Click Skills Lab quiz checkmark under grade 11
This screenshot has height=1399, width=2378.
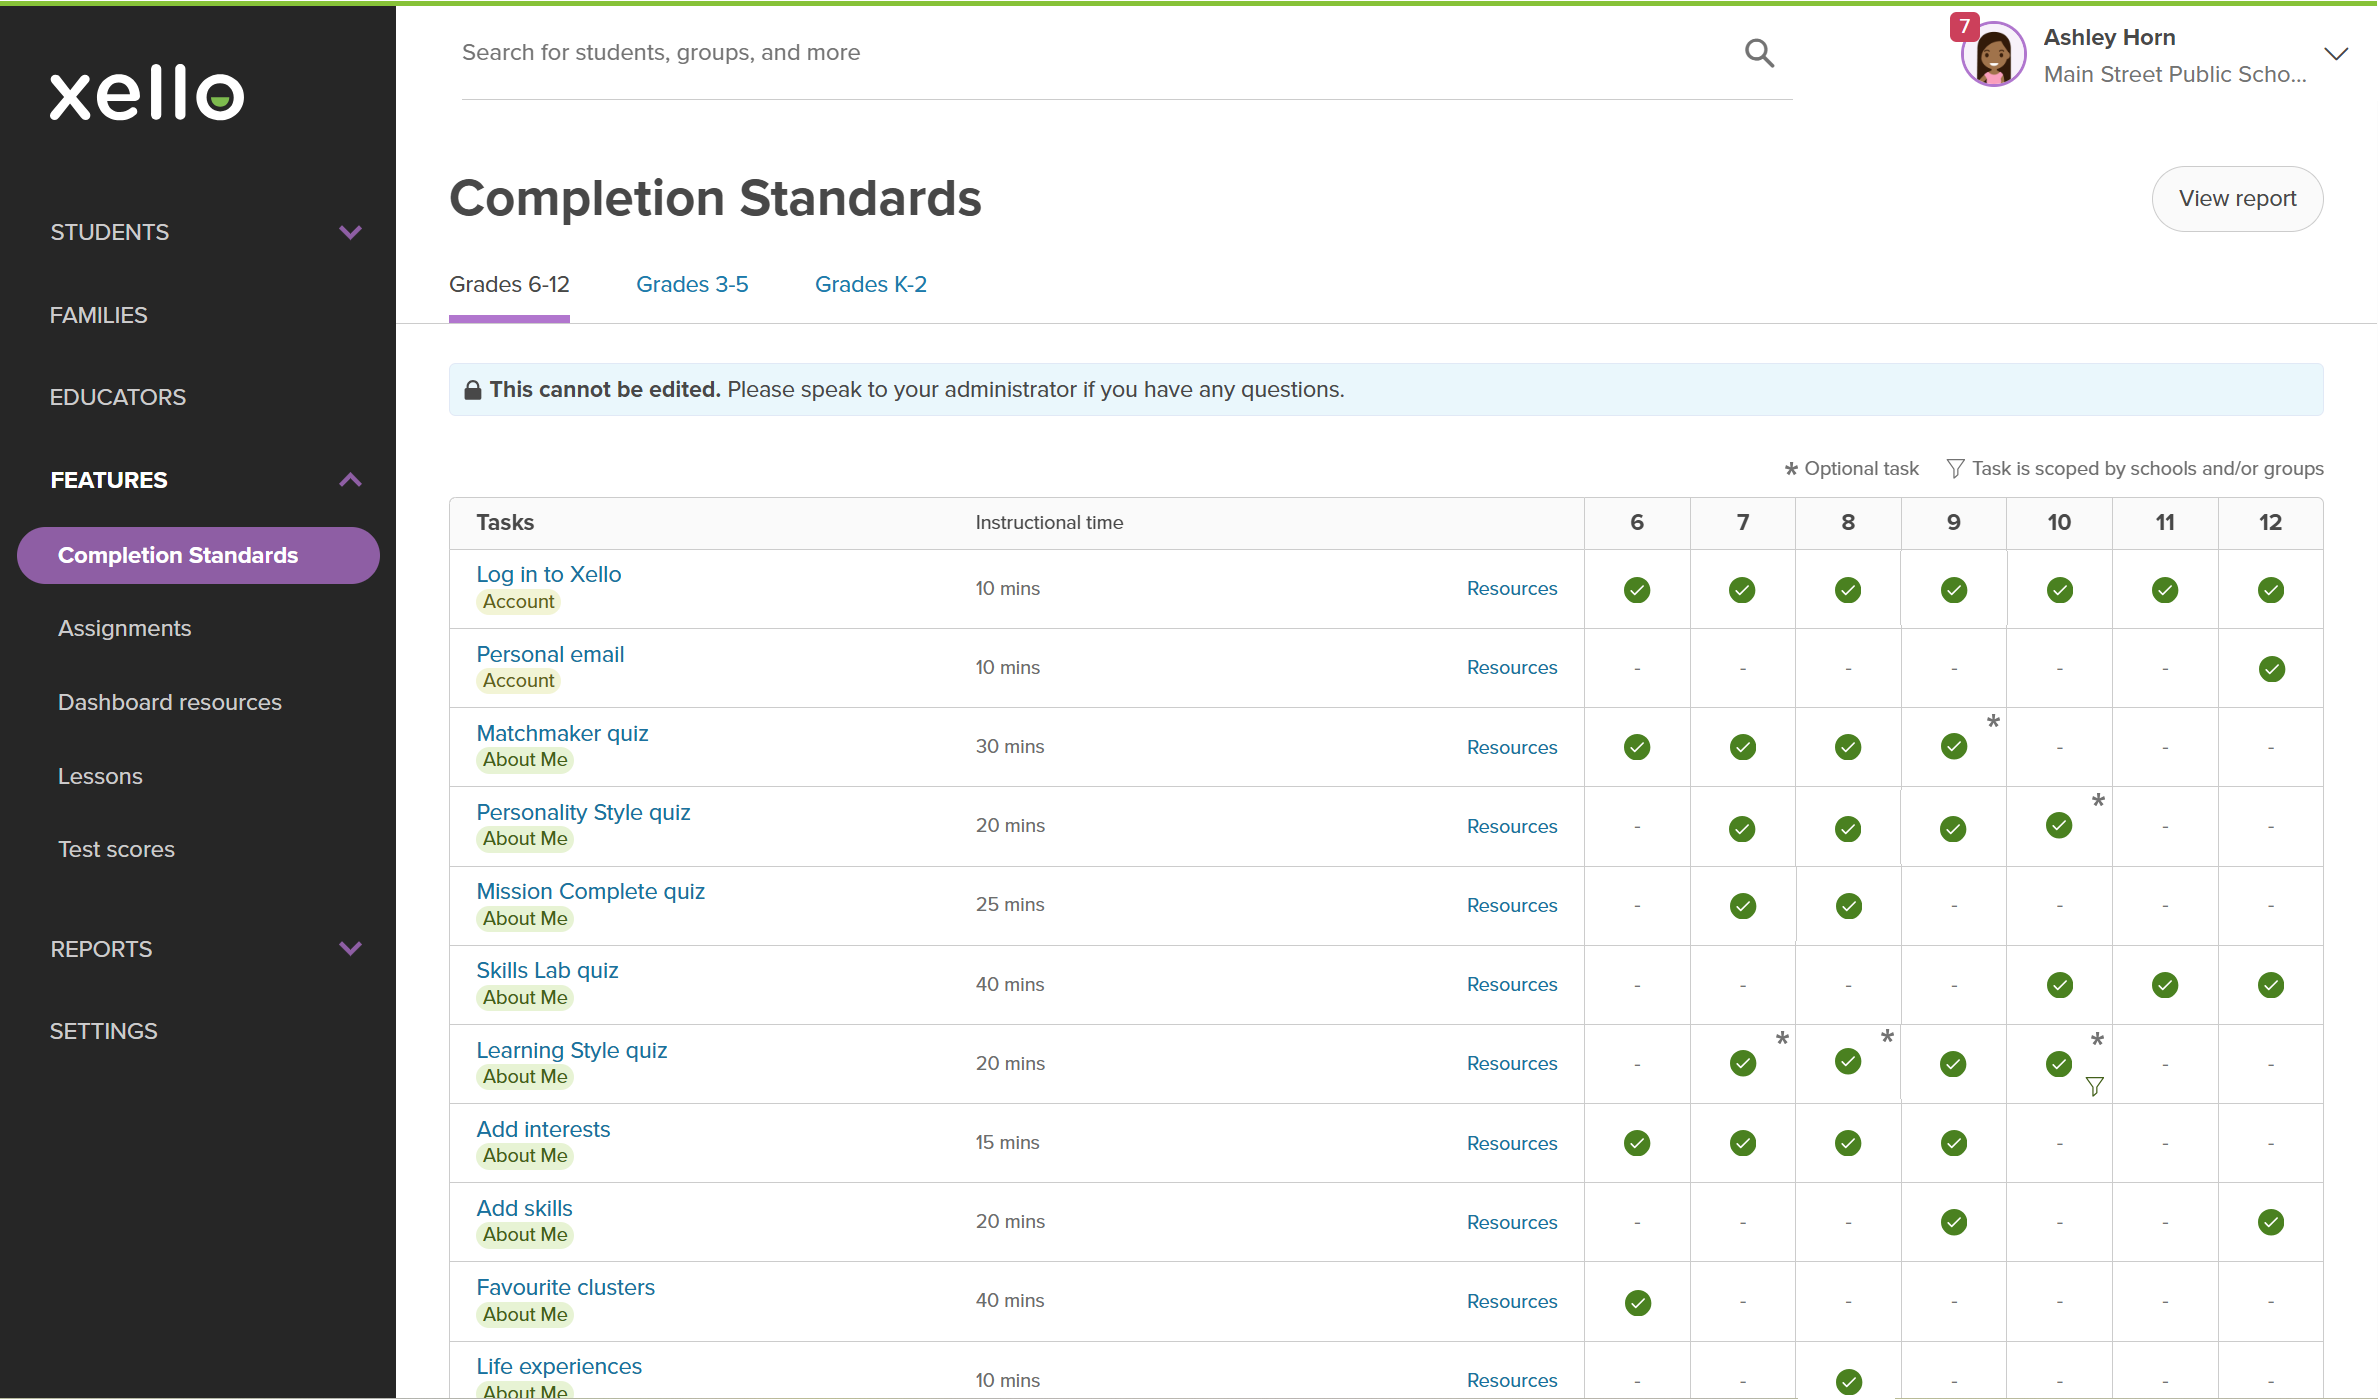tap(2165, 985)
